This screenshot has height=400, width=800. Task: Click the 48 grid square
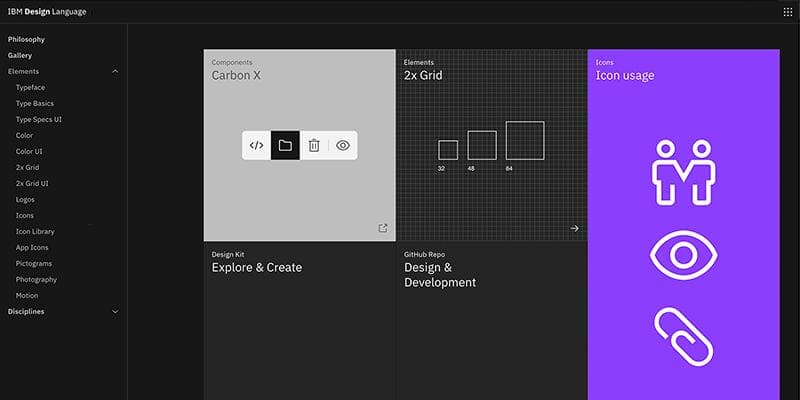[482, 145]
